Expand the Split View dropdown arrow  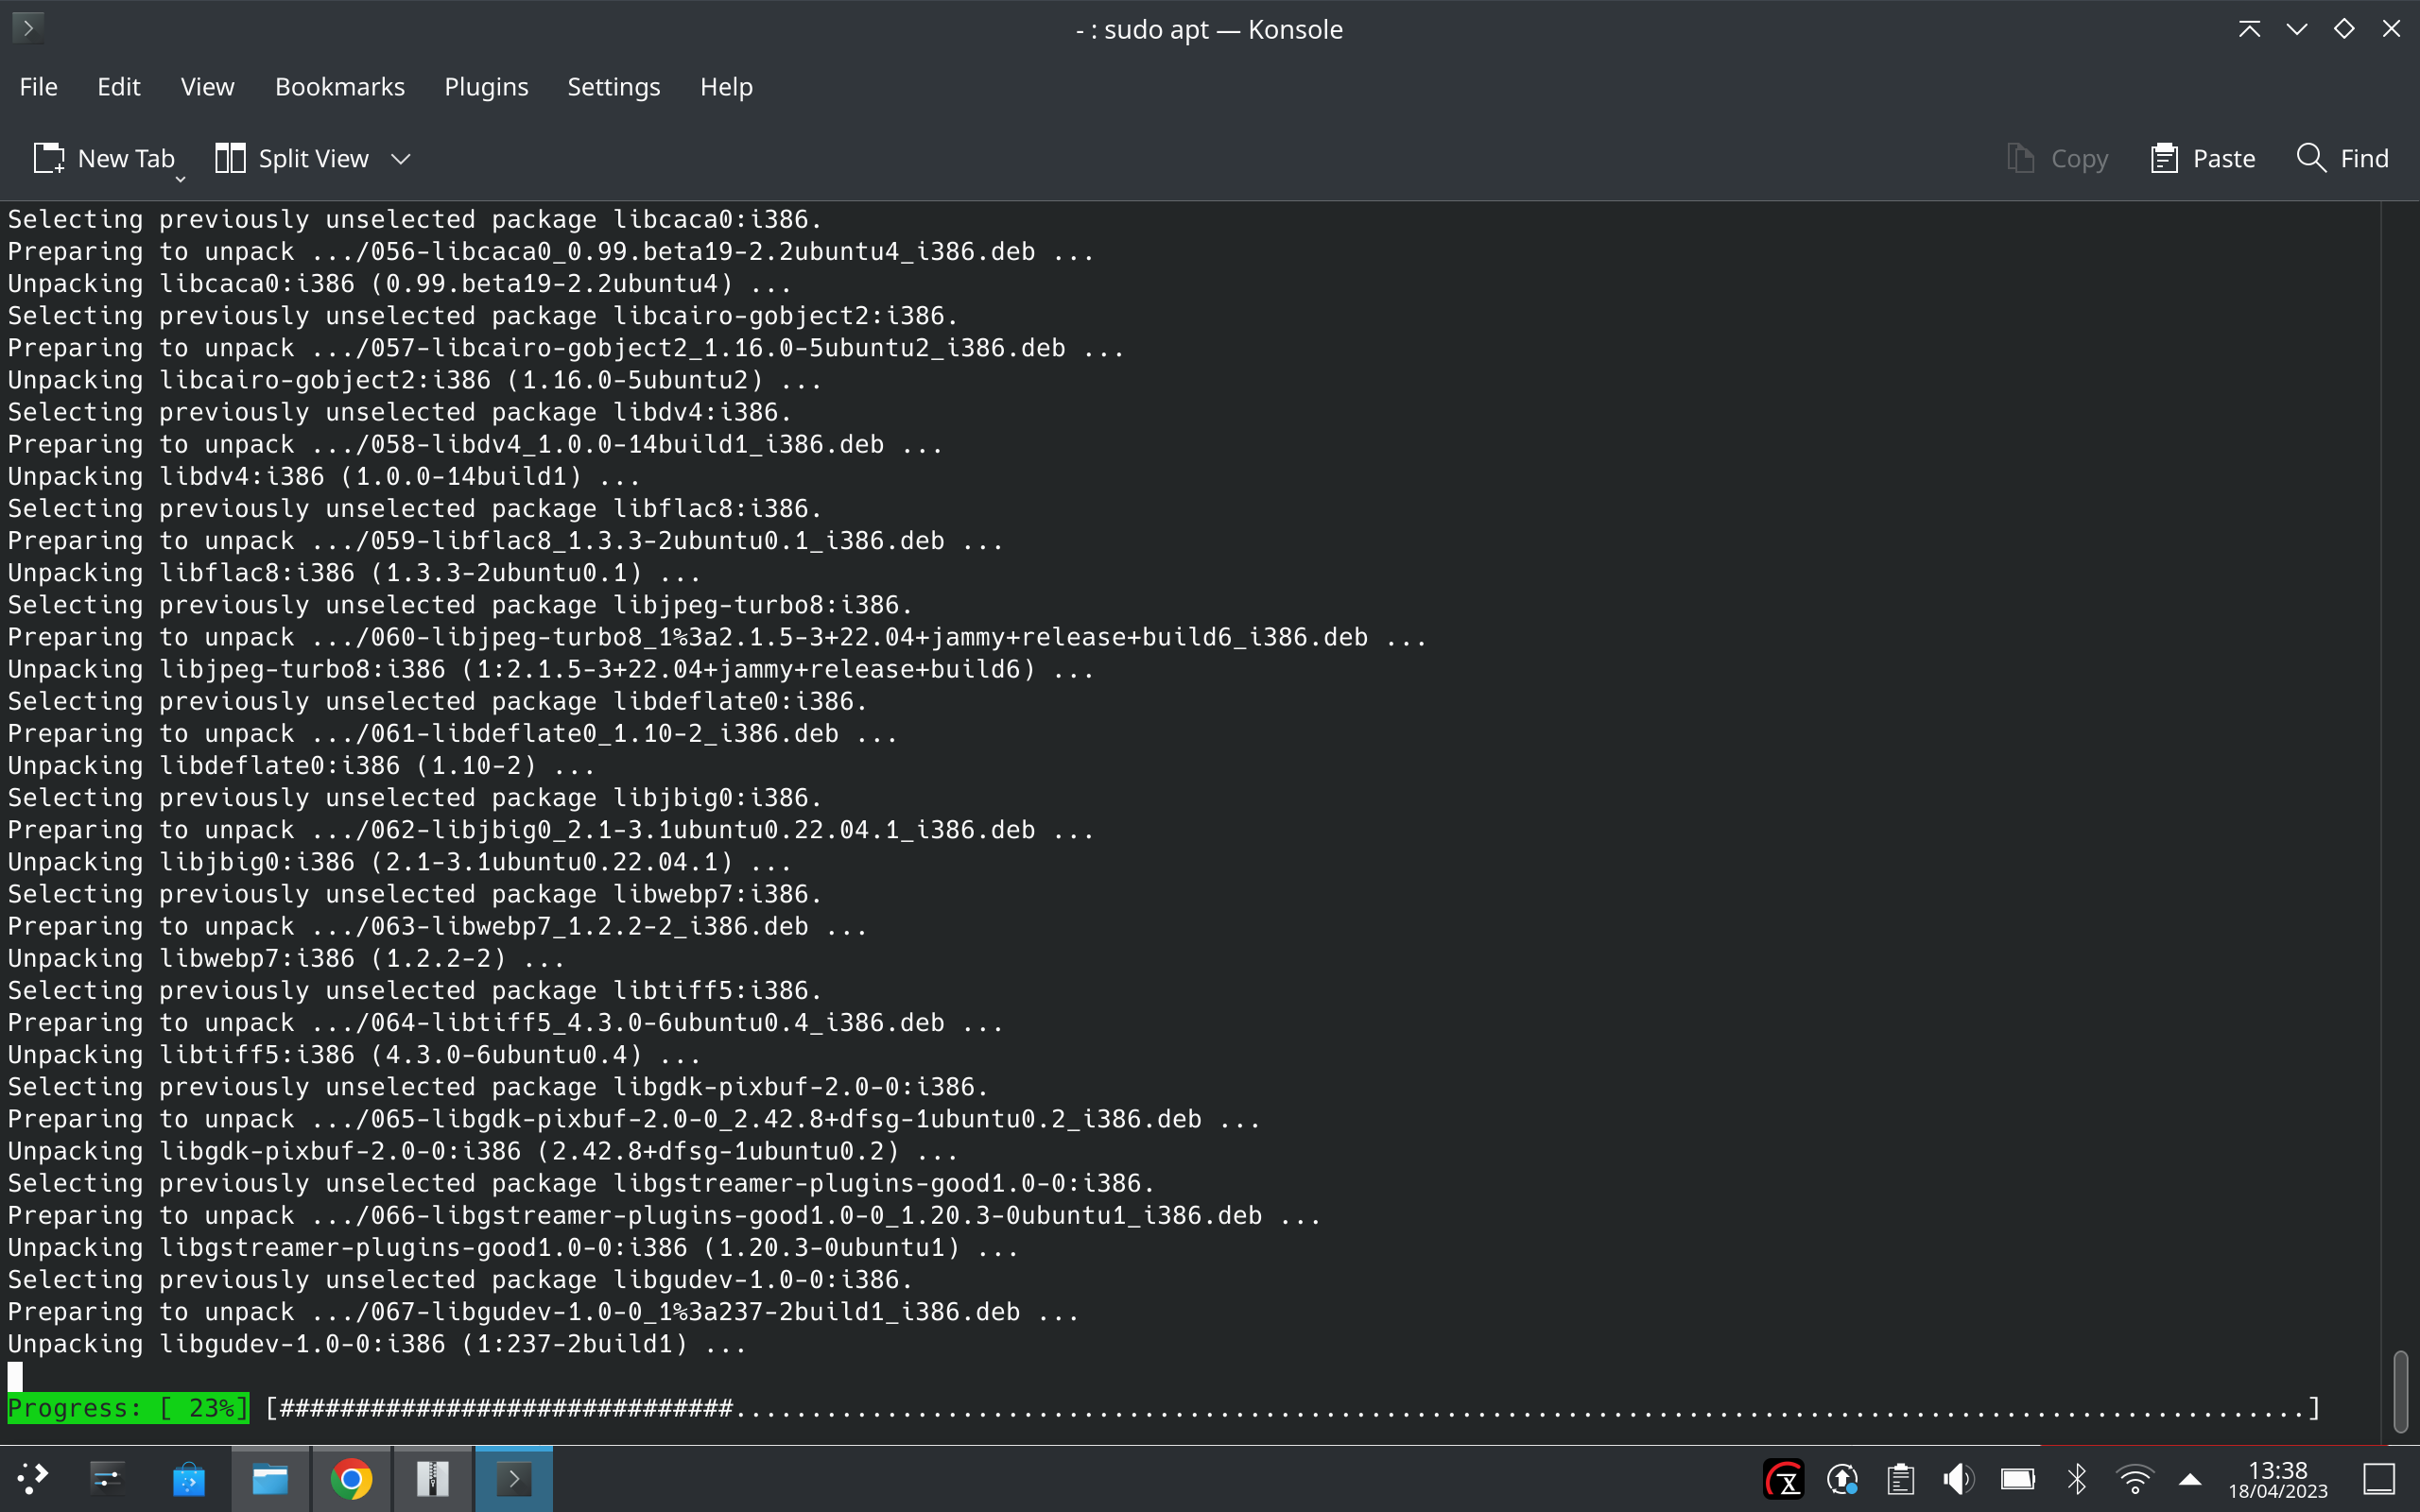coord(401,159)
